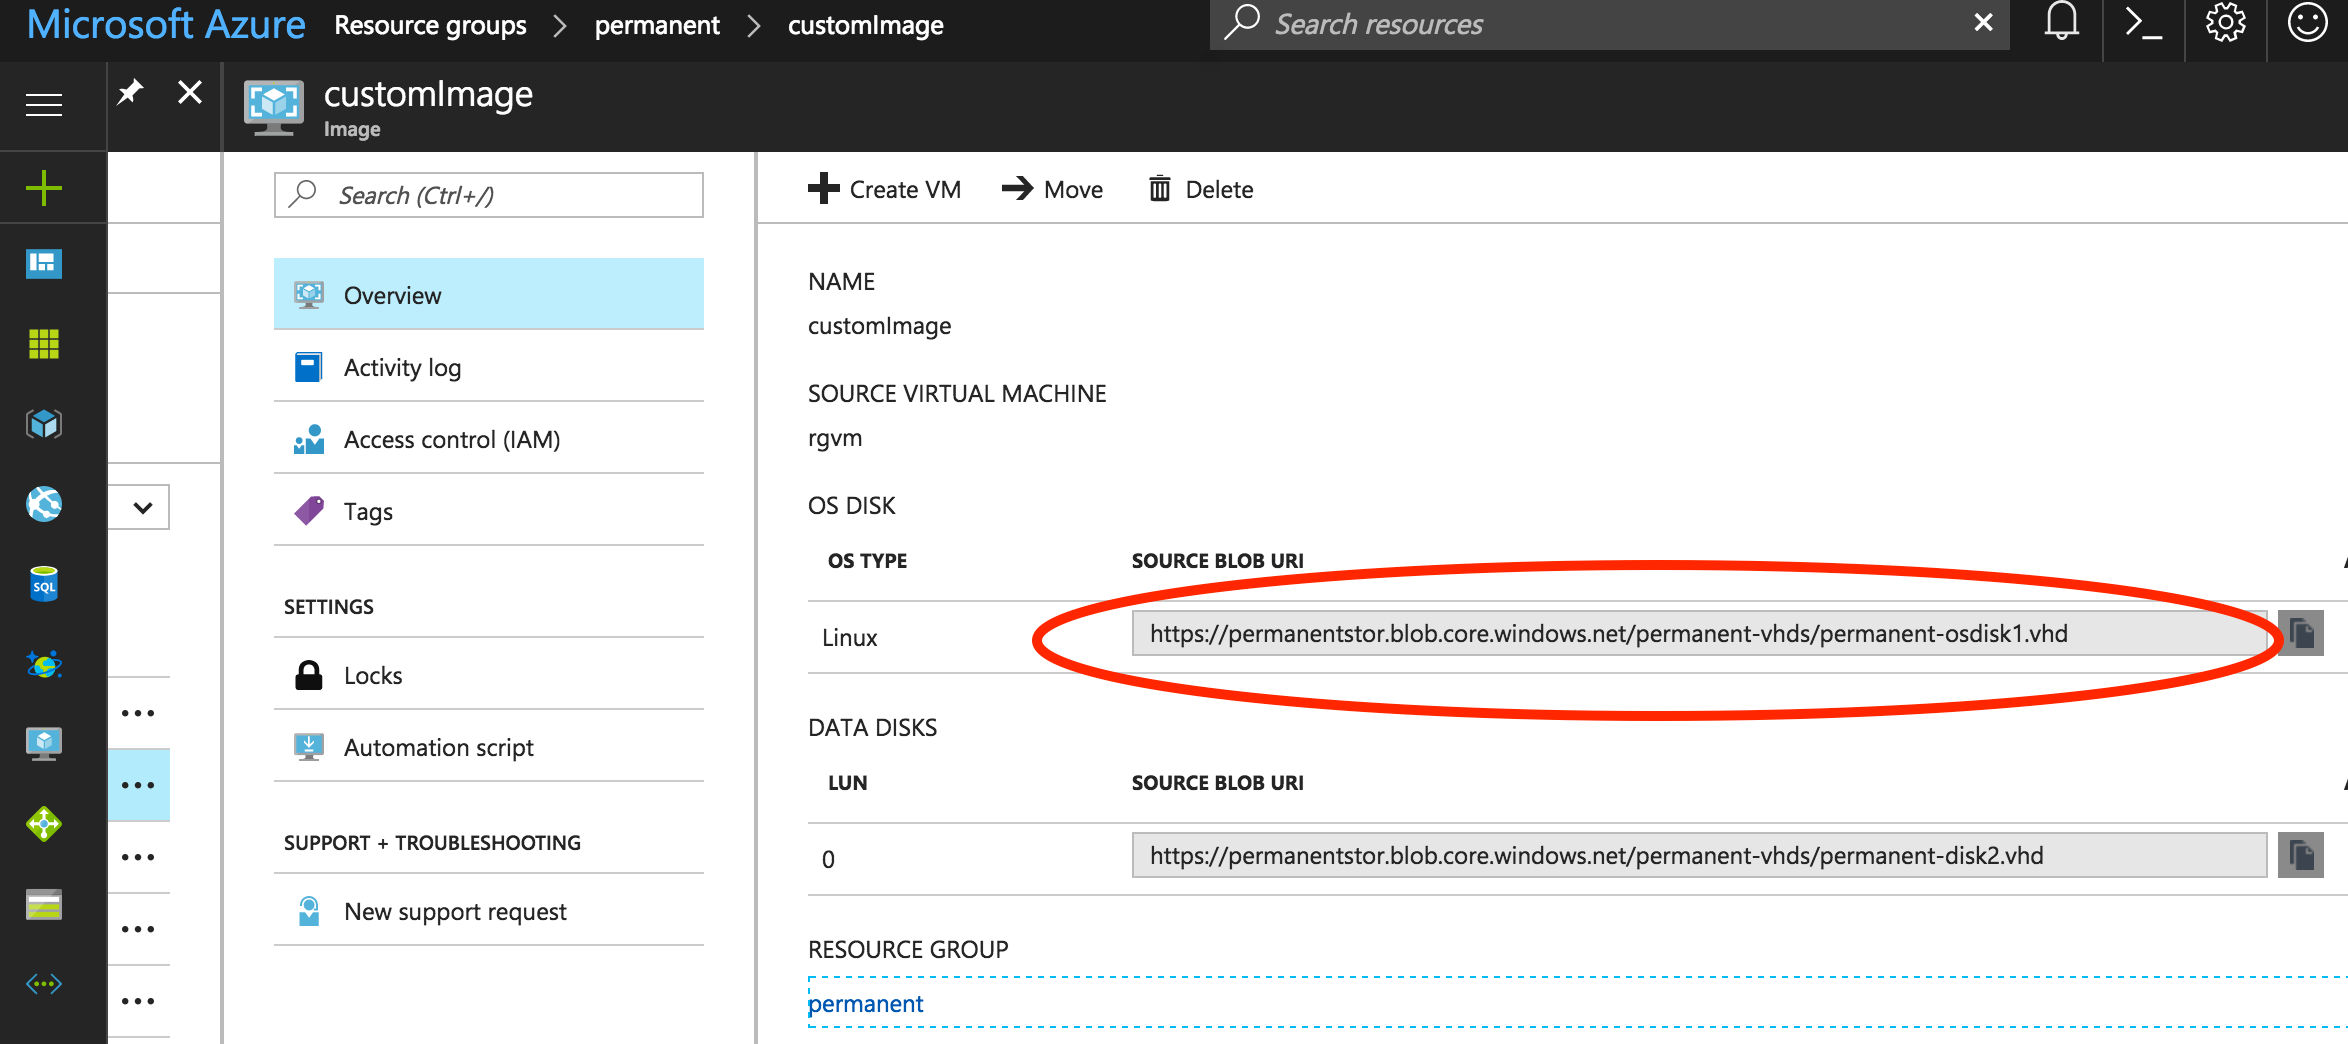Pin the blade with the pin icon
The height and width of the screenshot is (1044, 2348).
click(131, 93)
